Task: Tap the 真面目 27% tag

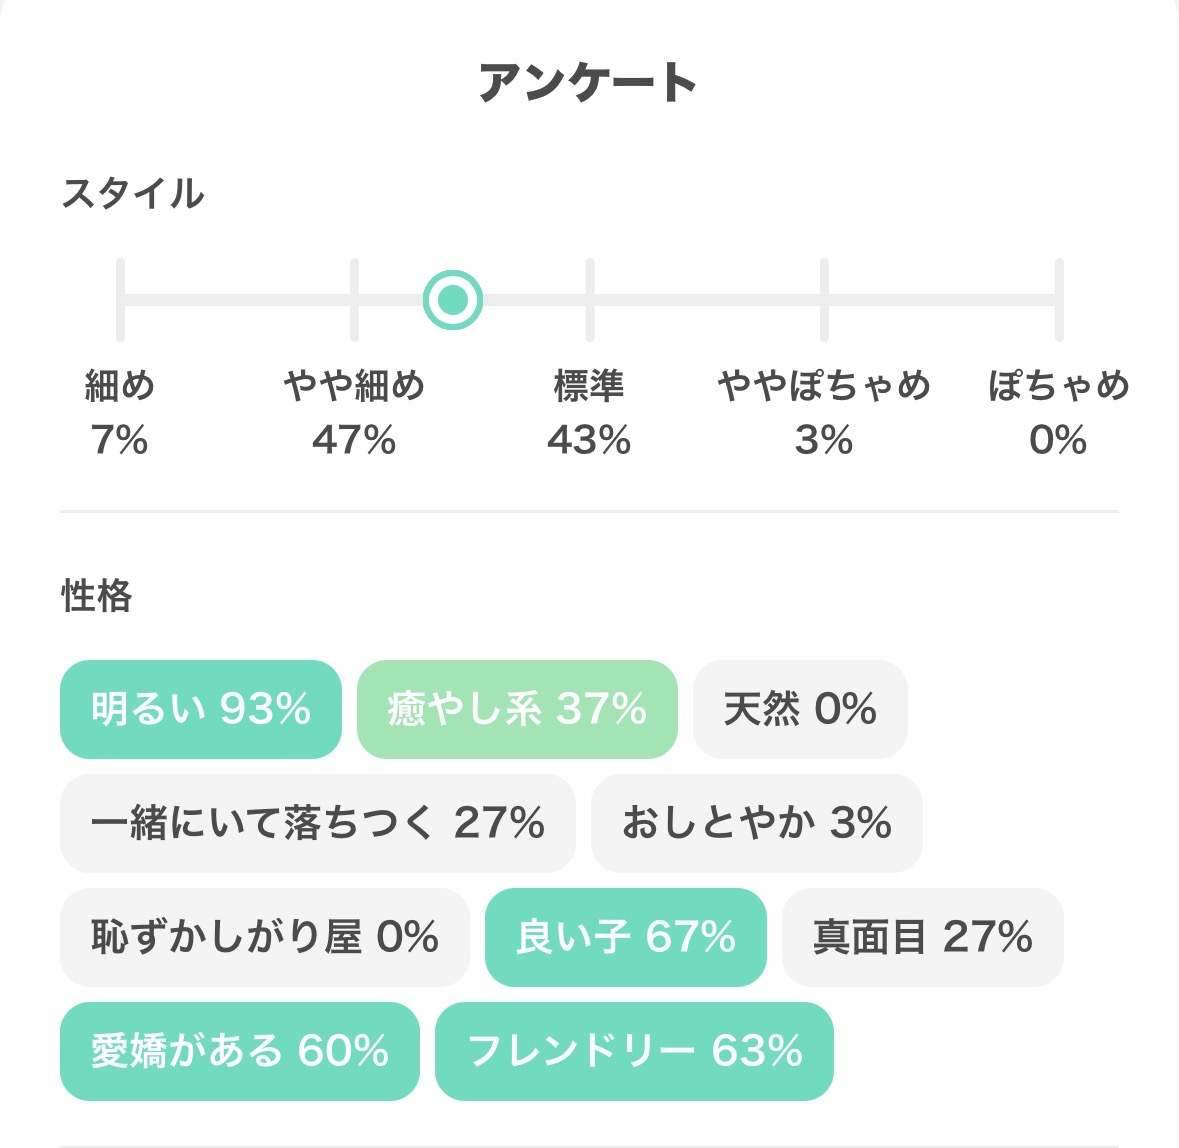Action: (x=922, y=937)
